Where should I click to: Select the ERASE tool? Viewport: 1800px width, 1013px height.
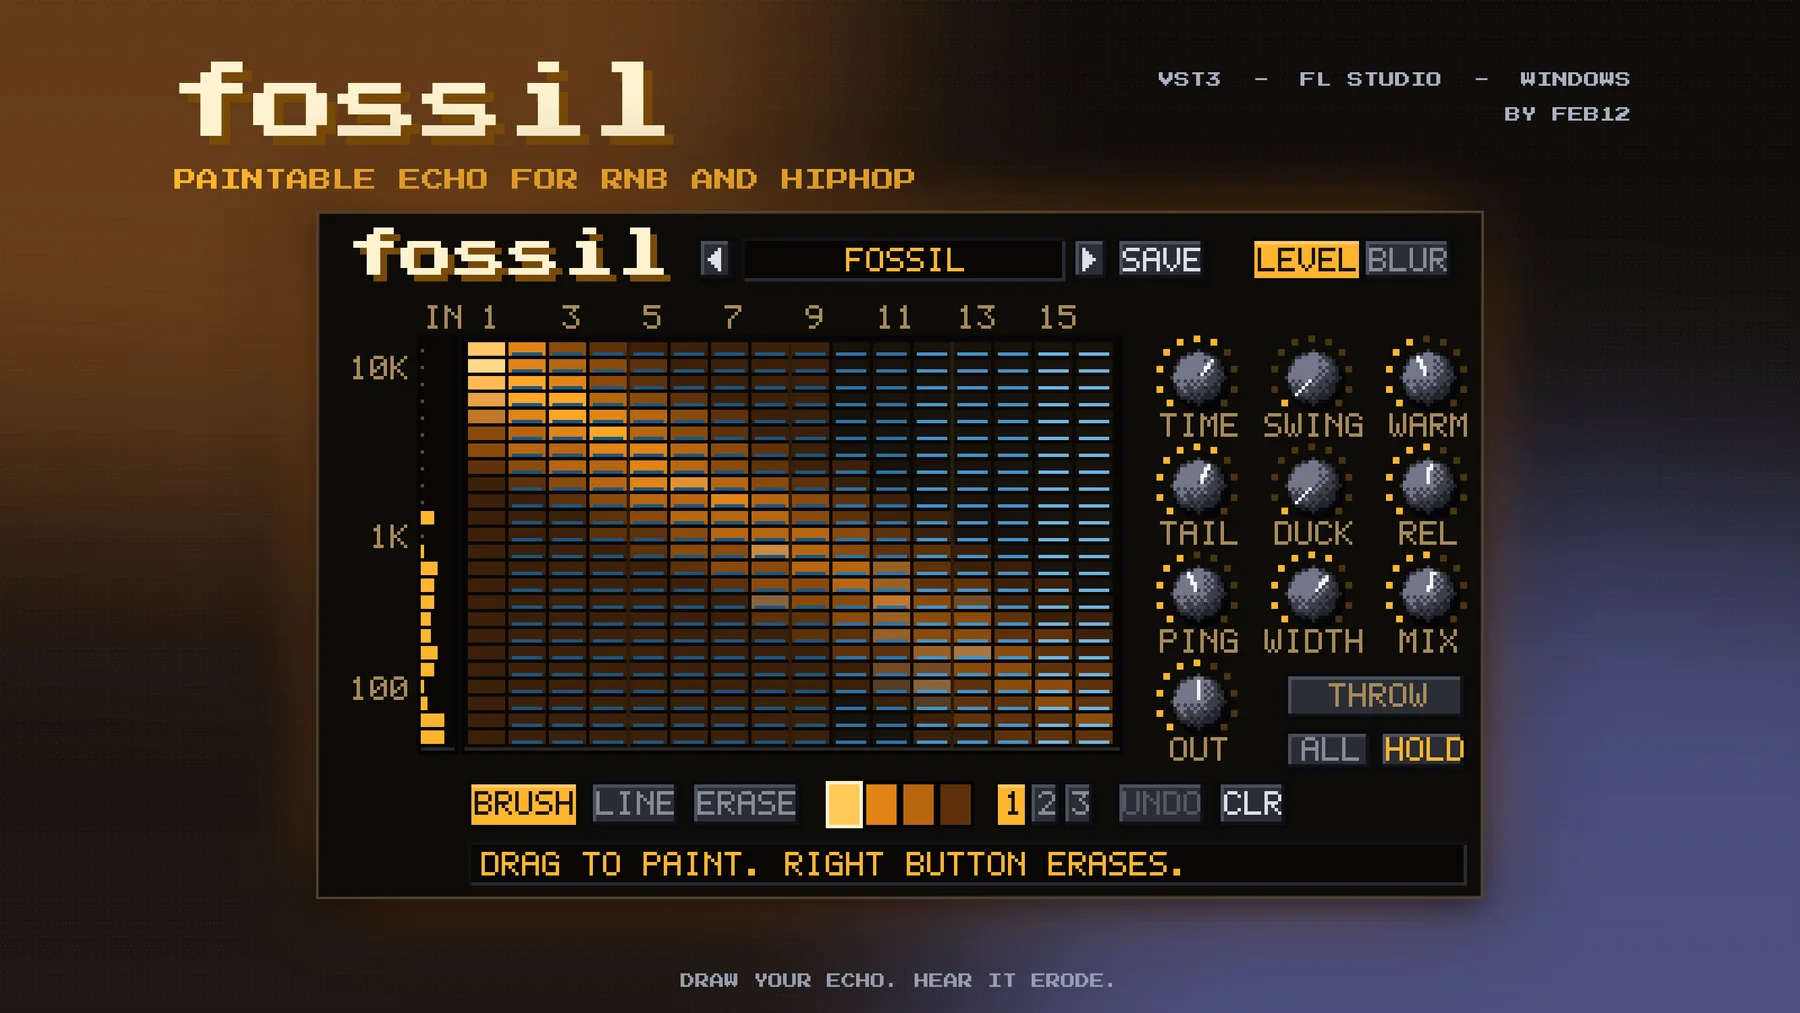(x=745, y=804)
